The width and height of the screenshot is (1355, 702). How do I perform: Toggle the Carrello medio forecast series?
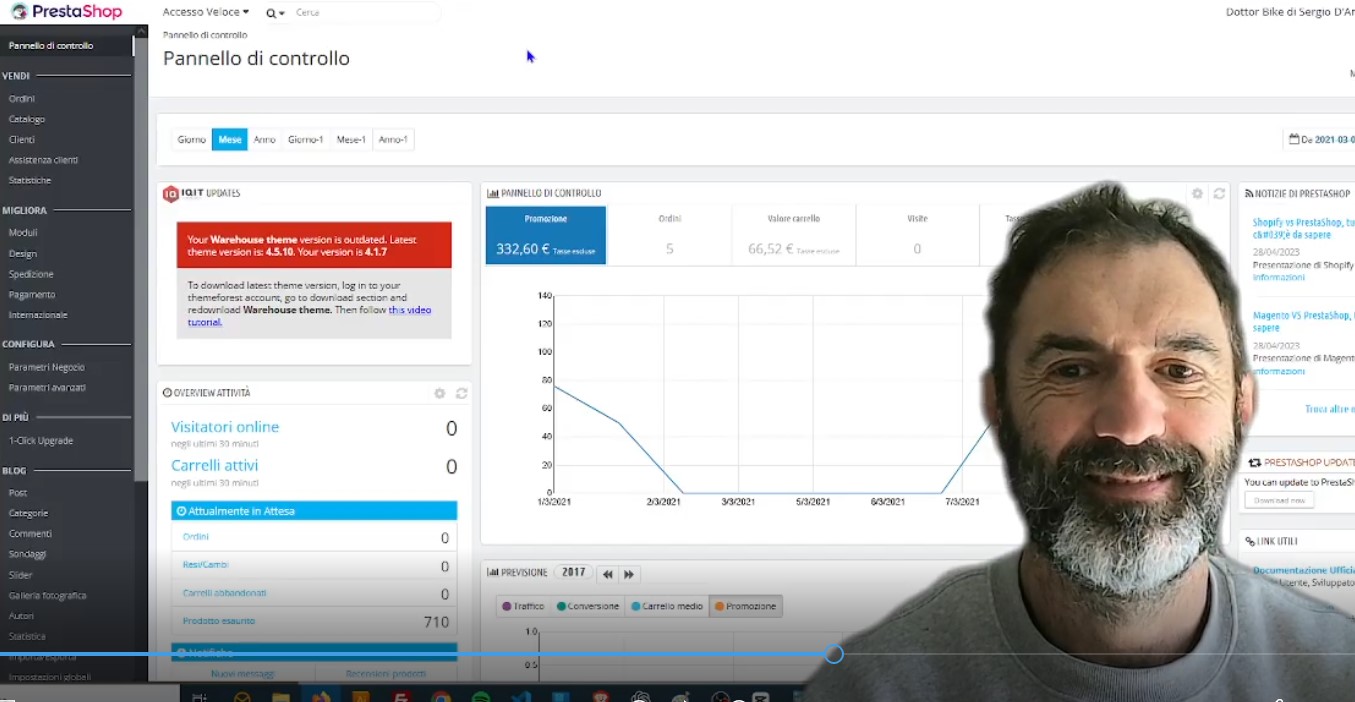666,606
